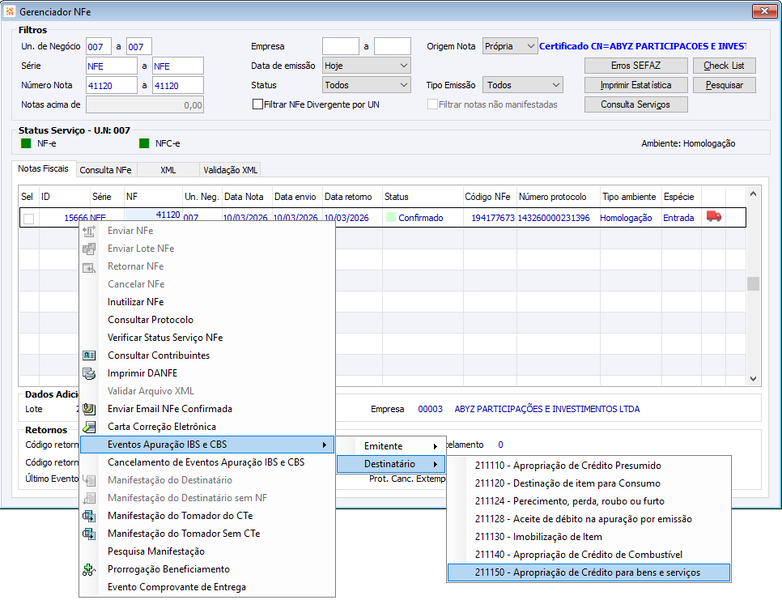Click the green NF-e service status indicator
The image size is (782, 600).
tap(26, 144)
